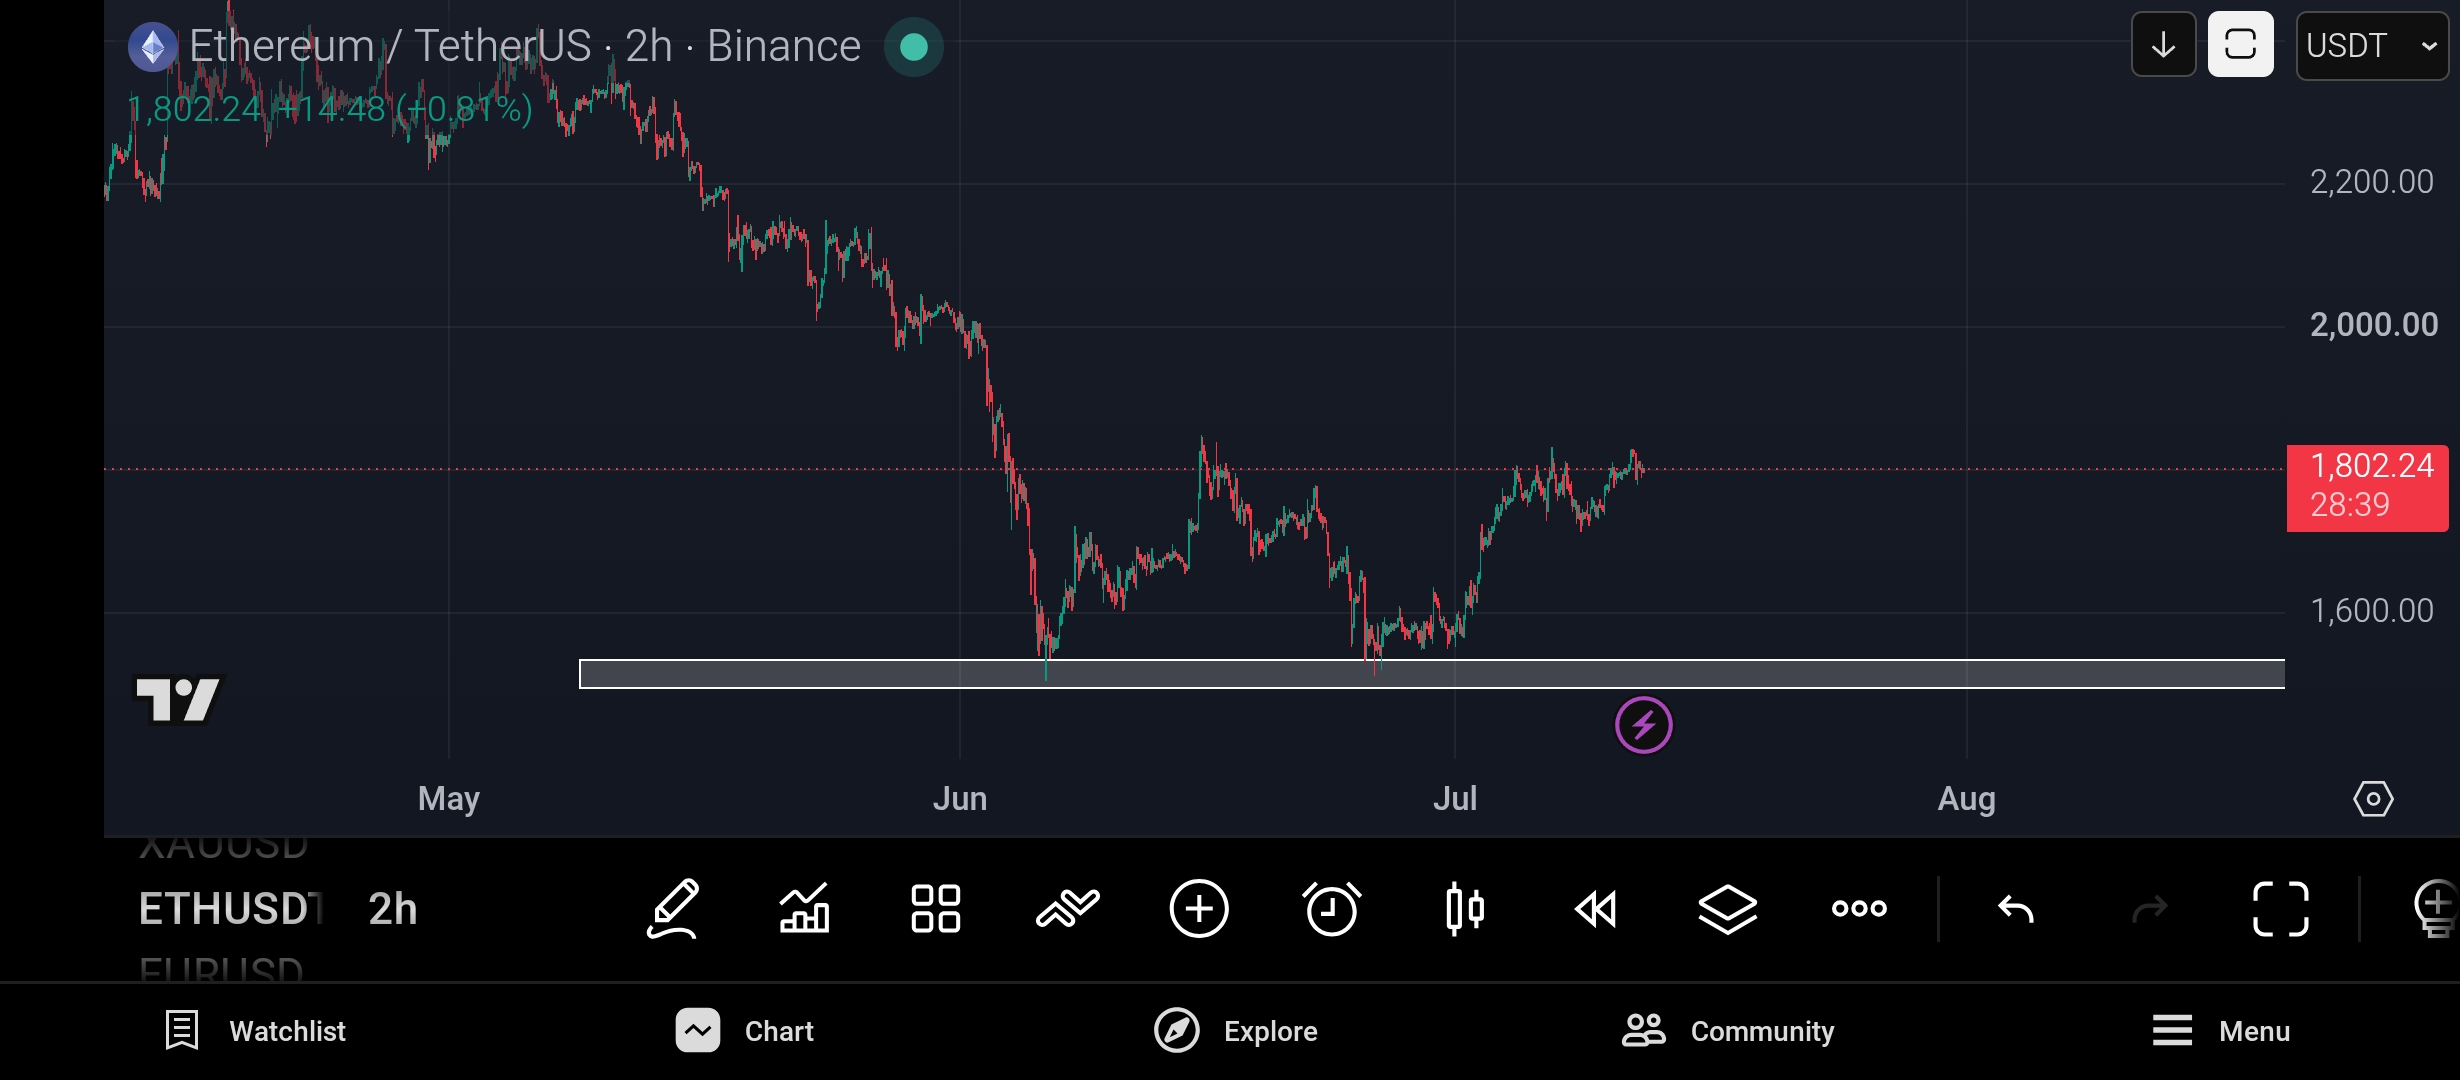Screen dimensions: 2460x1080
Task: Toggle the white rounded-square button at top
Action: click(x=2241, y=45)
